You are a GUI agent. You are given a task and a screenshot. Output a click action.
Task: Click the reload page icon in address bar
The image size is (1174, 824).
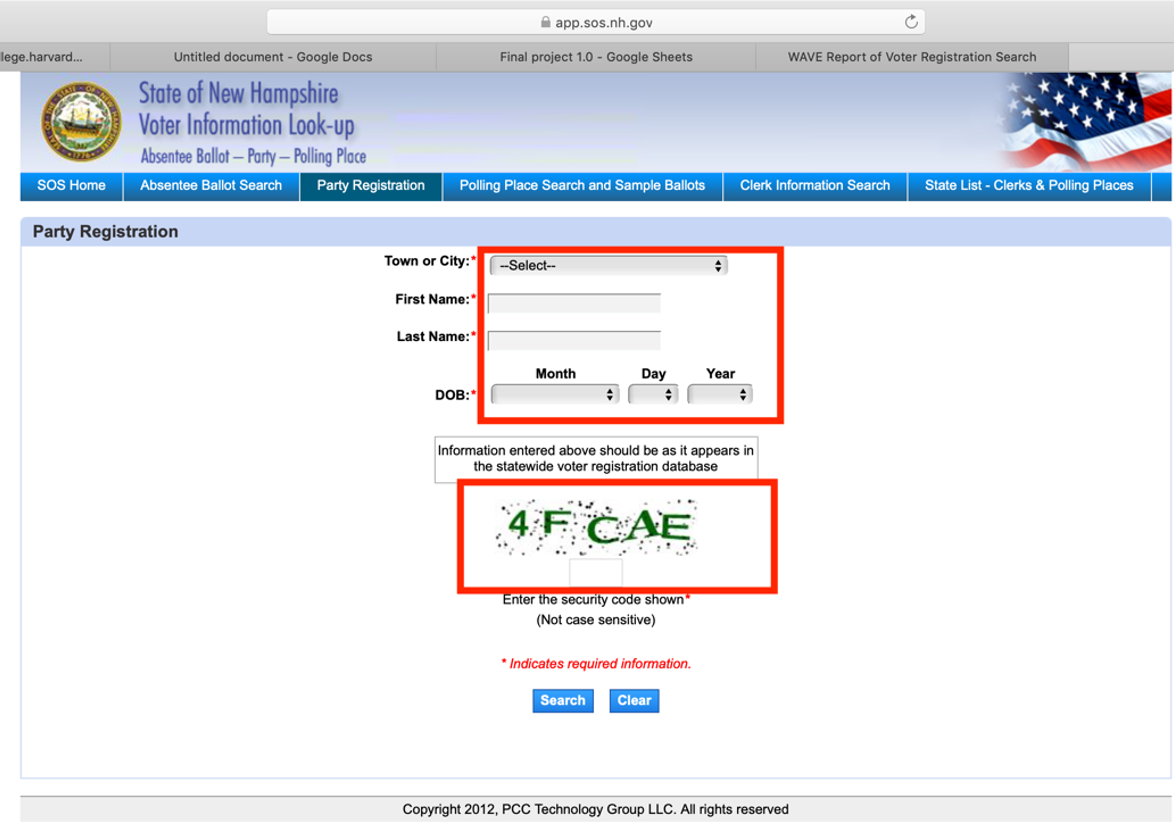tap(910, 22)
